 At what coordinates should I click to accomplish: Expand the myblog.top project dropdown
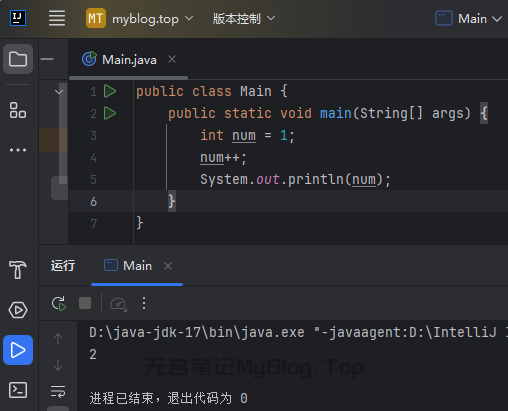tap(140, 18)
